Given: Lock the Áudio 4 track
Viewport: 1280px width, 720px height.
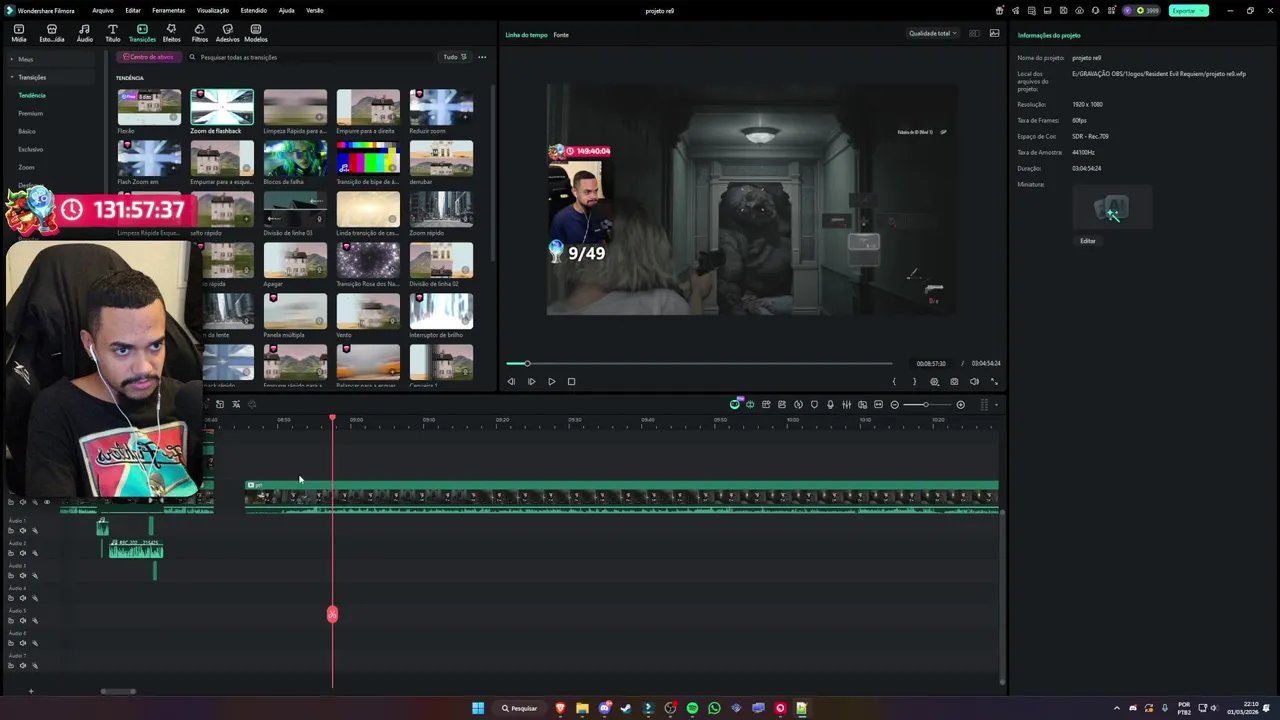Looking at the screenshot, I should tap(11, 598).
